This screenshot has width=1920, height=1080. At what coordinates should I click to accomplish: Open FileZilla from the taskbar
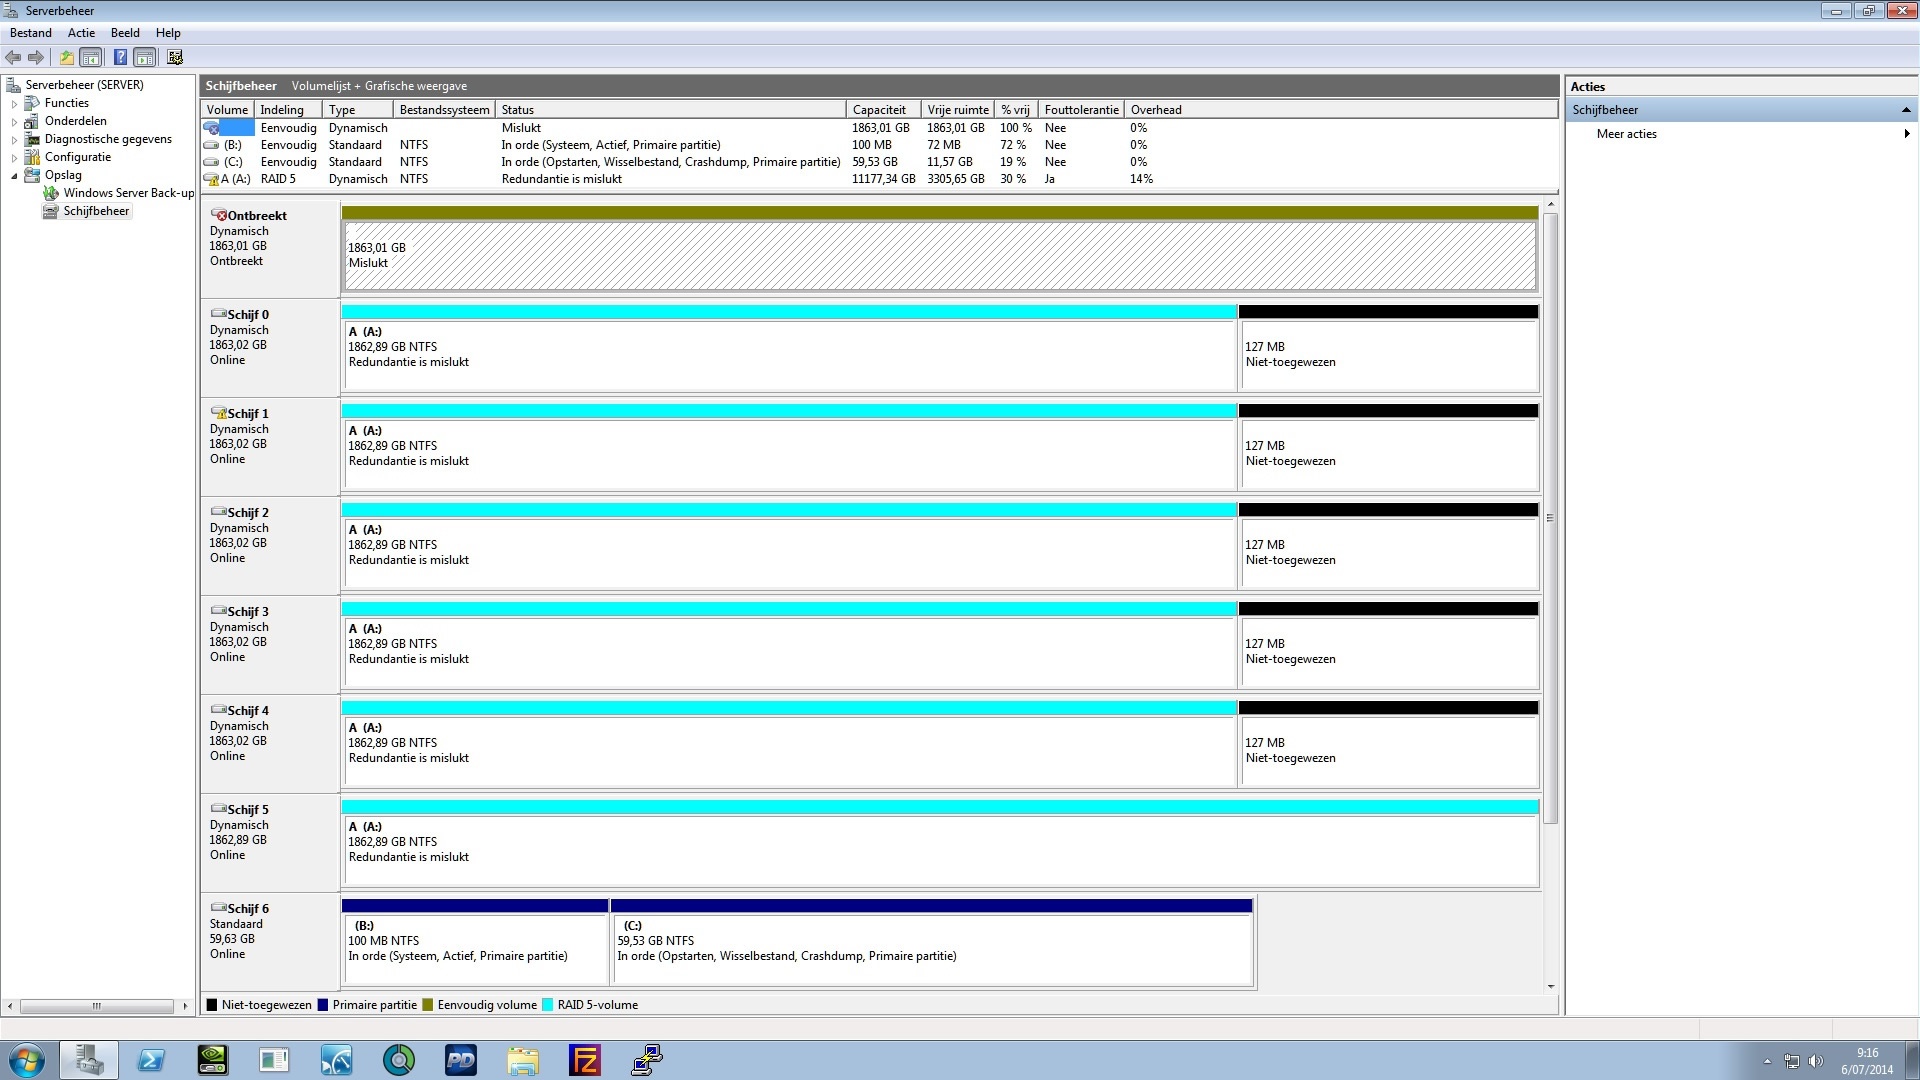584,1060
